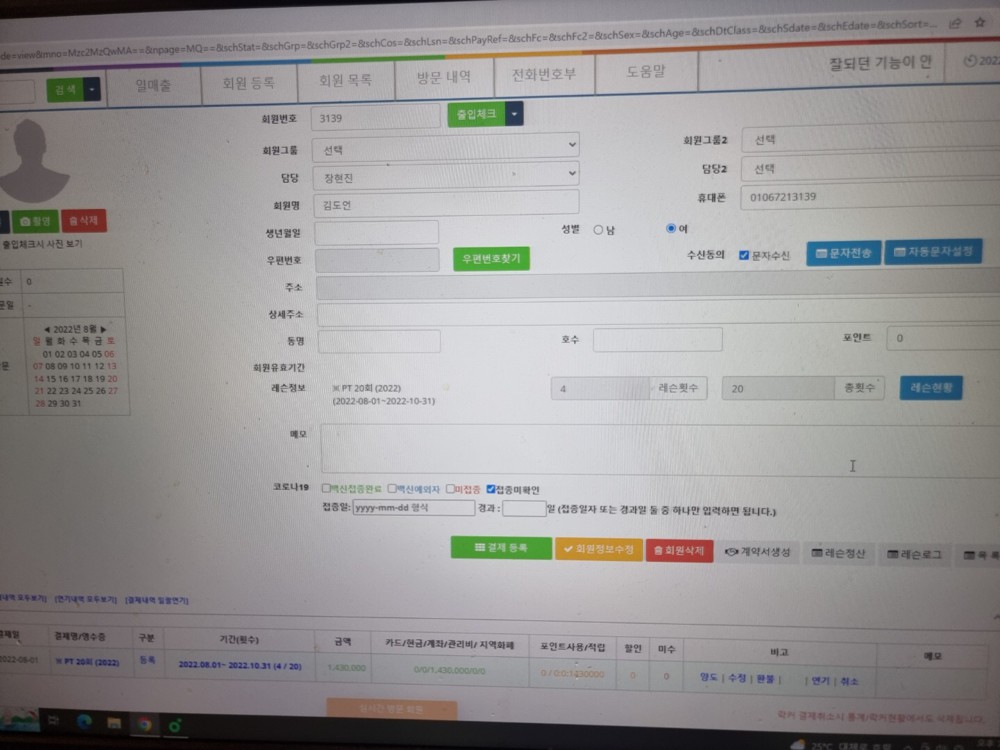
Task: Open 자동문자설정 auto message settings
Action: click(x=933, y=252)
